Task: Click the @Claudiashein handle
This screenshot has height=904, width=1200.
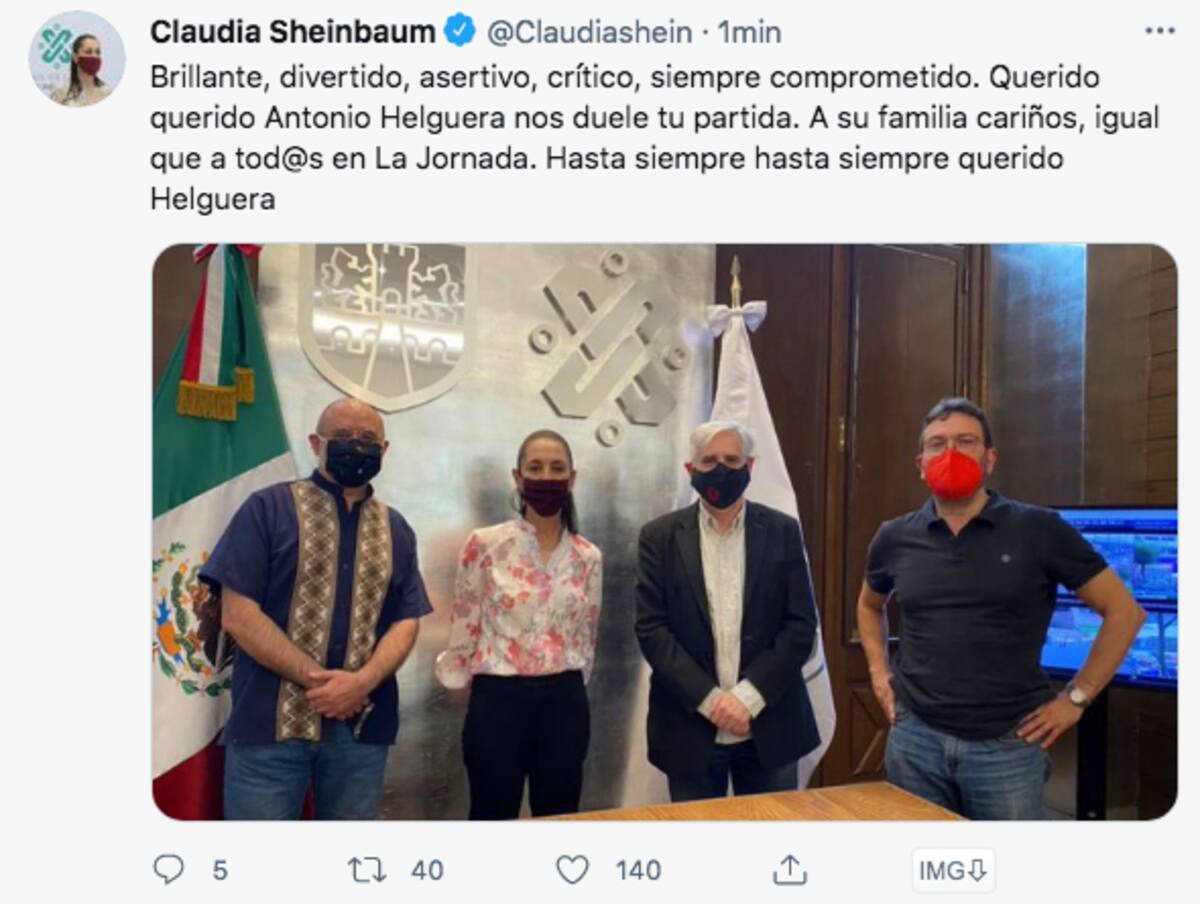Action: (x=589, y=32)
